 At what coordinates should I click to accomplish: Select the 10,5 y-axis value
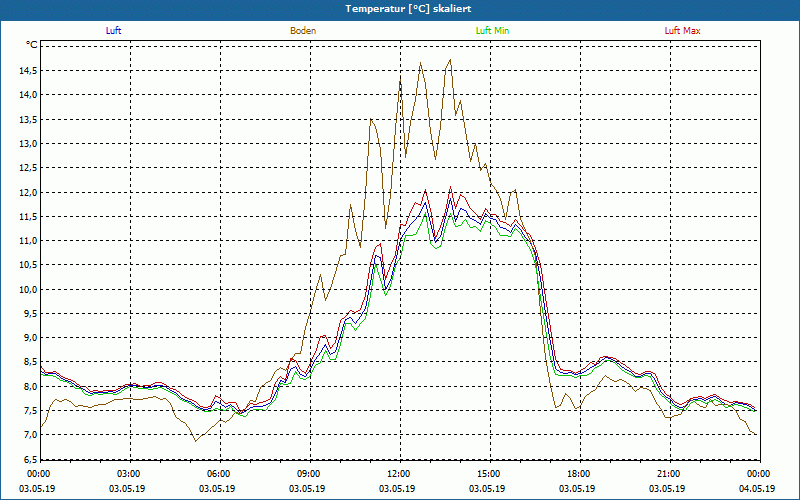coord(28,265)
